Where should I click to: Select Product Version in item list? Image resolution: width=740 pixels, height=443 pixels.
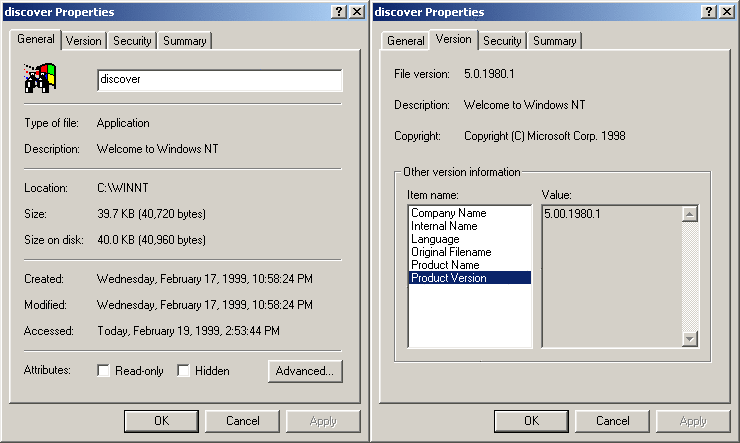470,278
